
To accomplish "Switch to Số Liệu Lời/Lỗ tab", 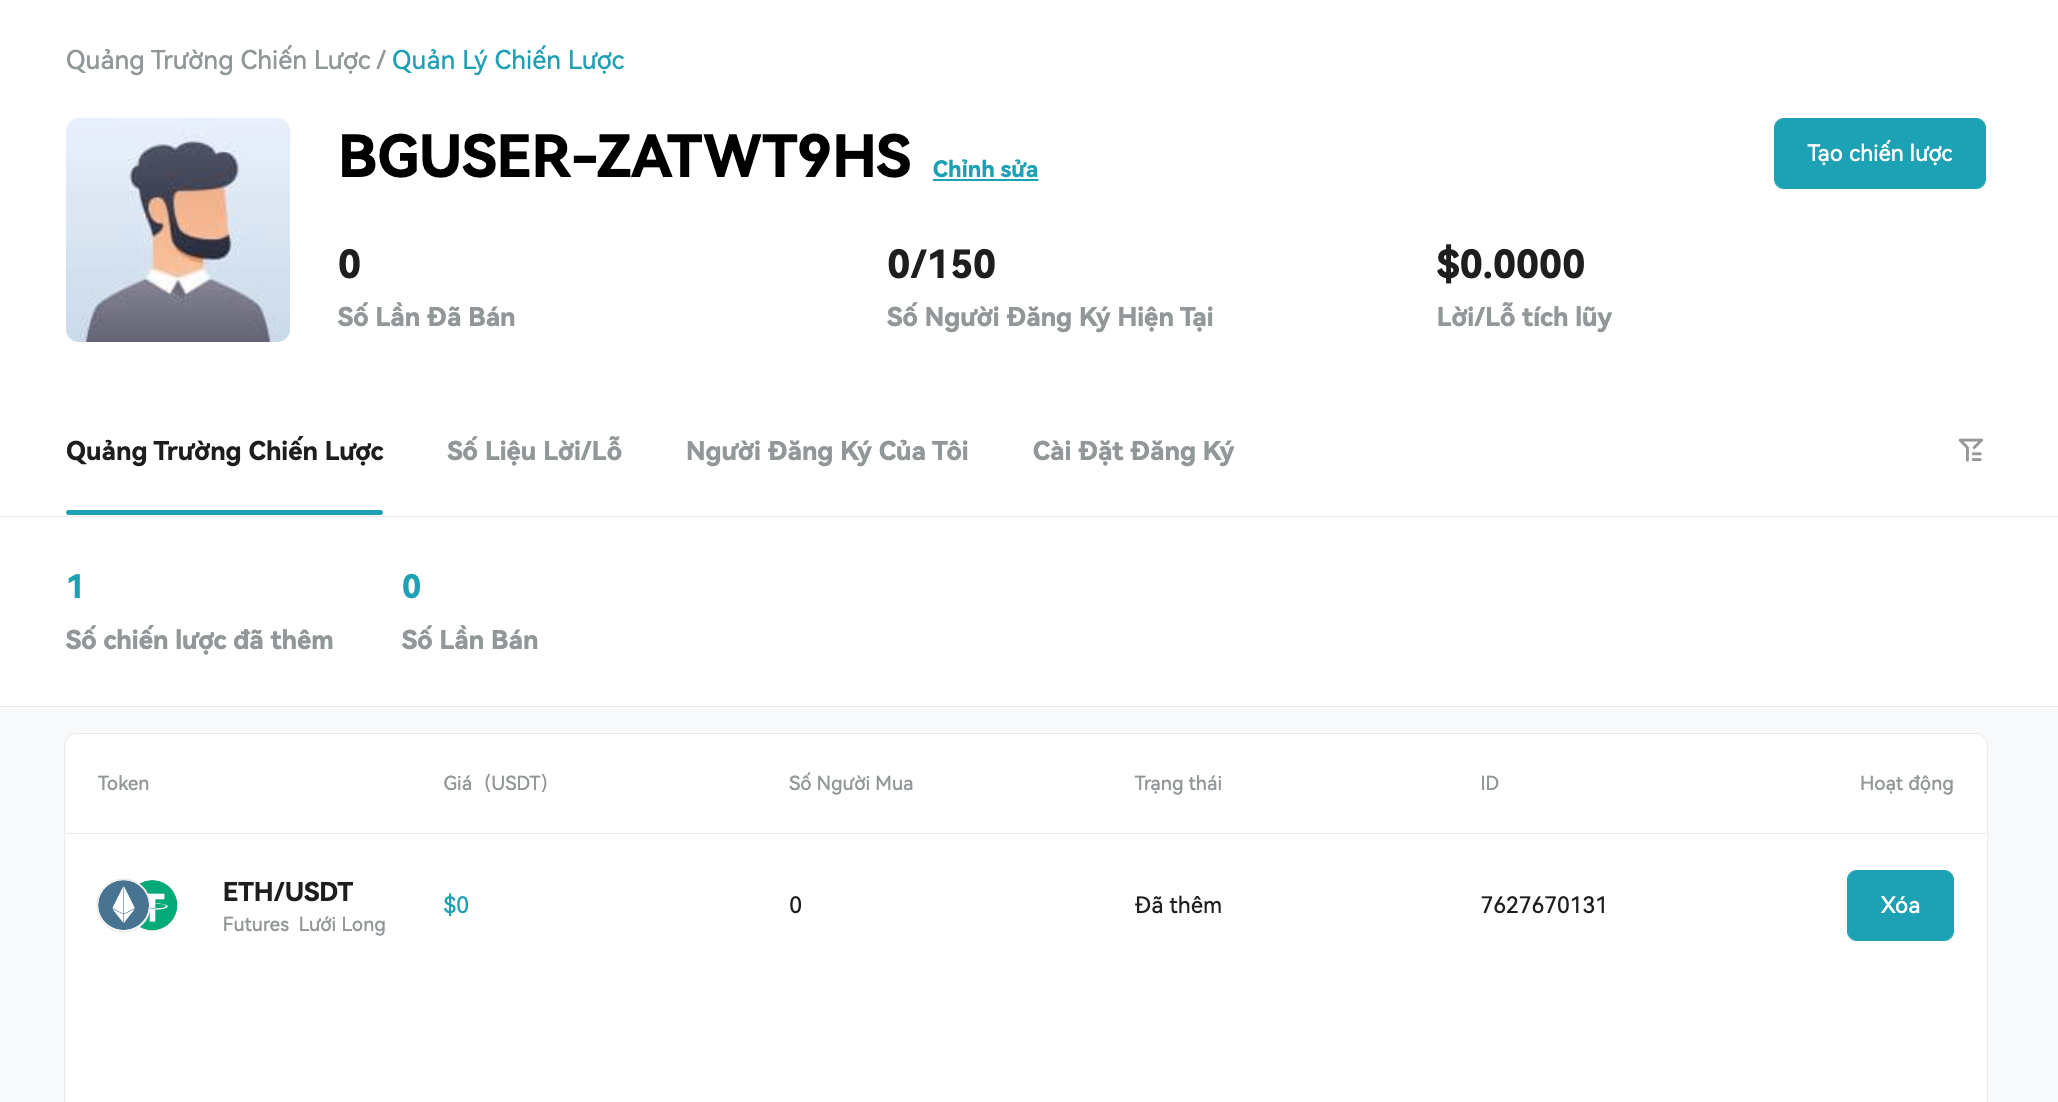I will pos(534,451).
